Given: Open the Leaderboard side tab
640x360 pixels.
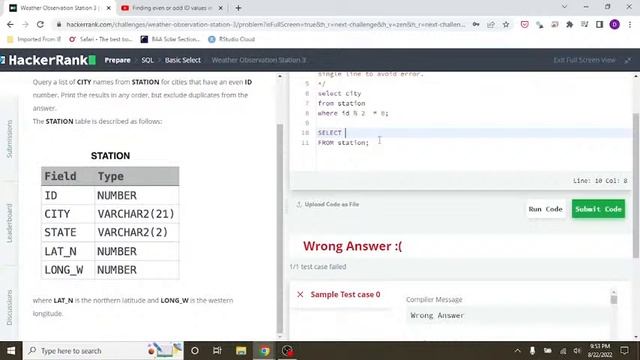Looking at the screenshot, I should point(9,223).
